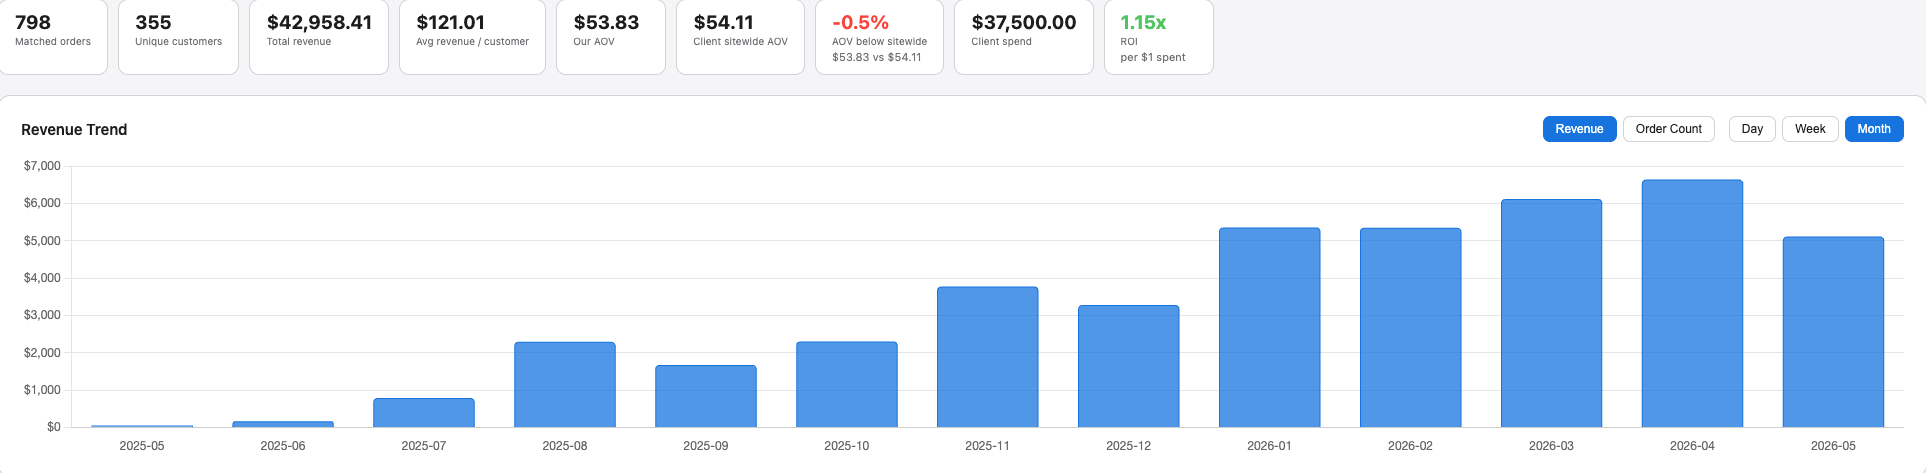Click the 2025-11 x-axis label

click(988, 446)
